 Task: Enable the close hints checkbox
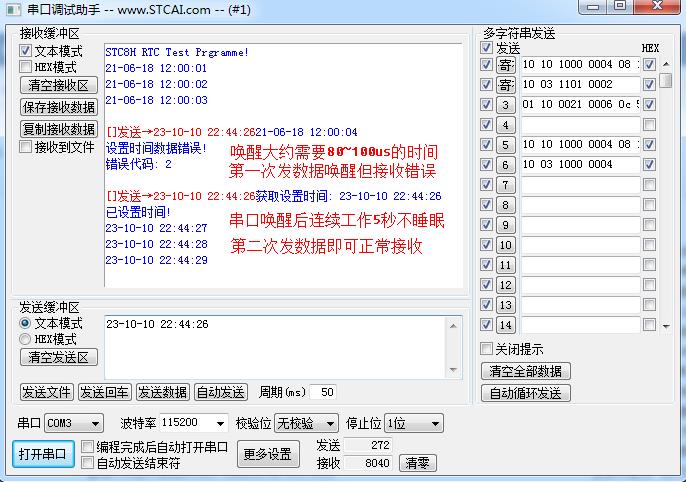pos(486,349)
